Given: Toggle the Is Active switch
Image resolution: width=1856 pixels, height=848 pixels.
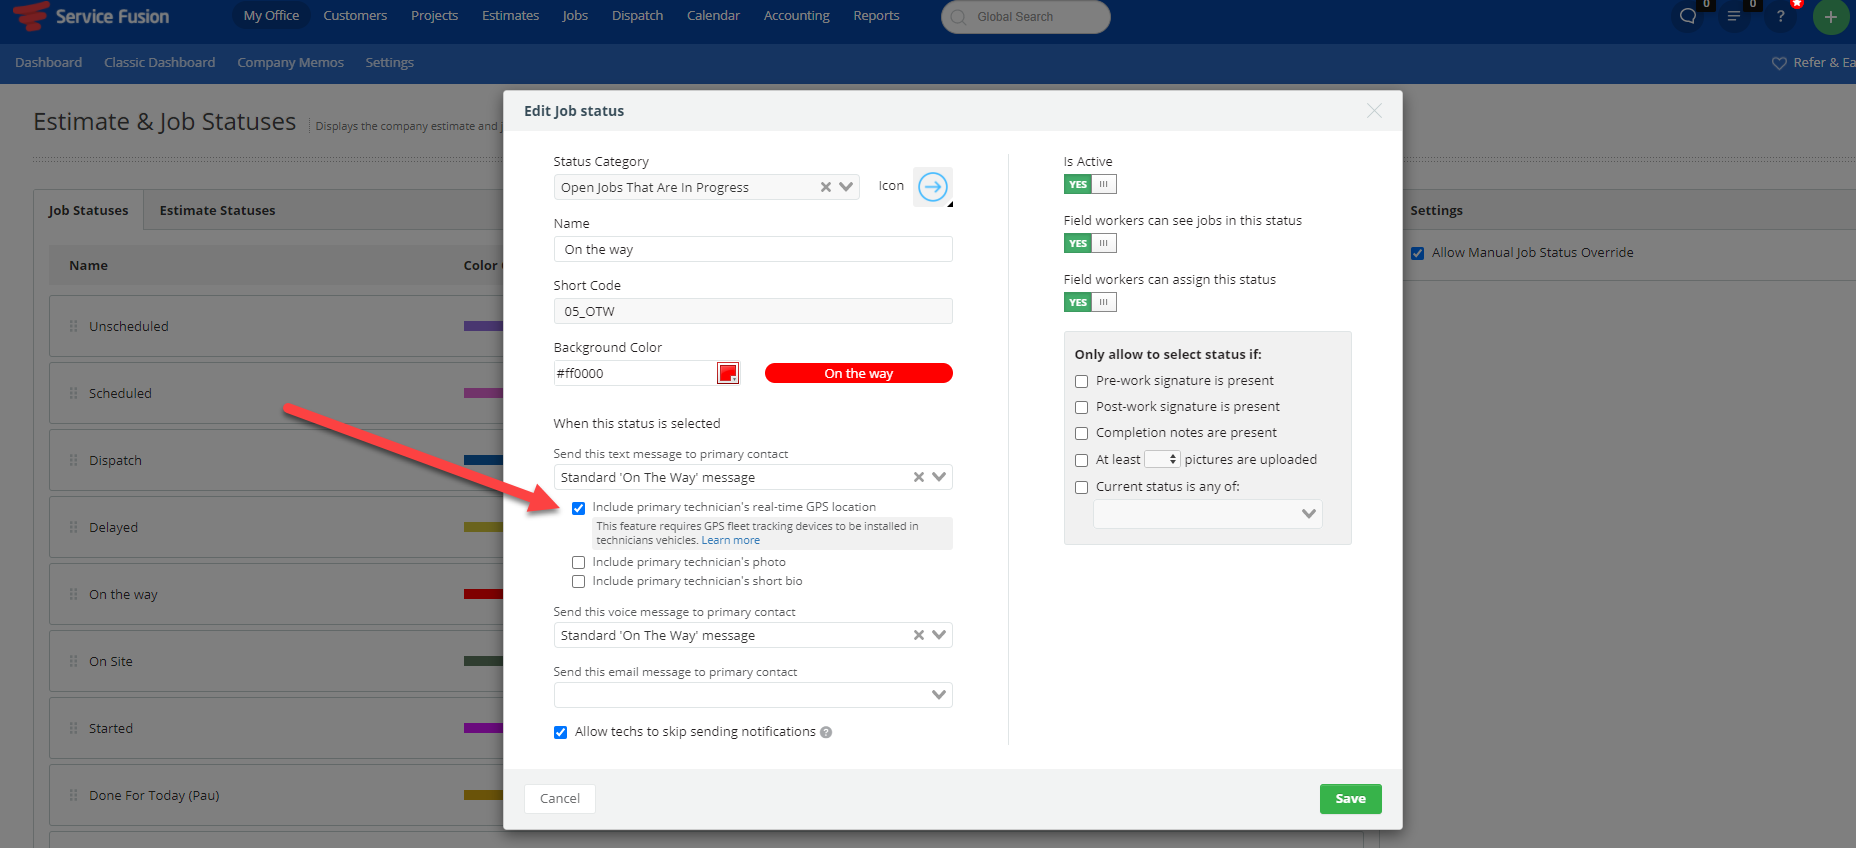Looking at the screenshot, I should pos(1089,184).
